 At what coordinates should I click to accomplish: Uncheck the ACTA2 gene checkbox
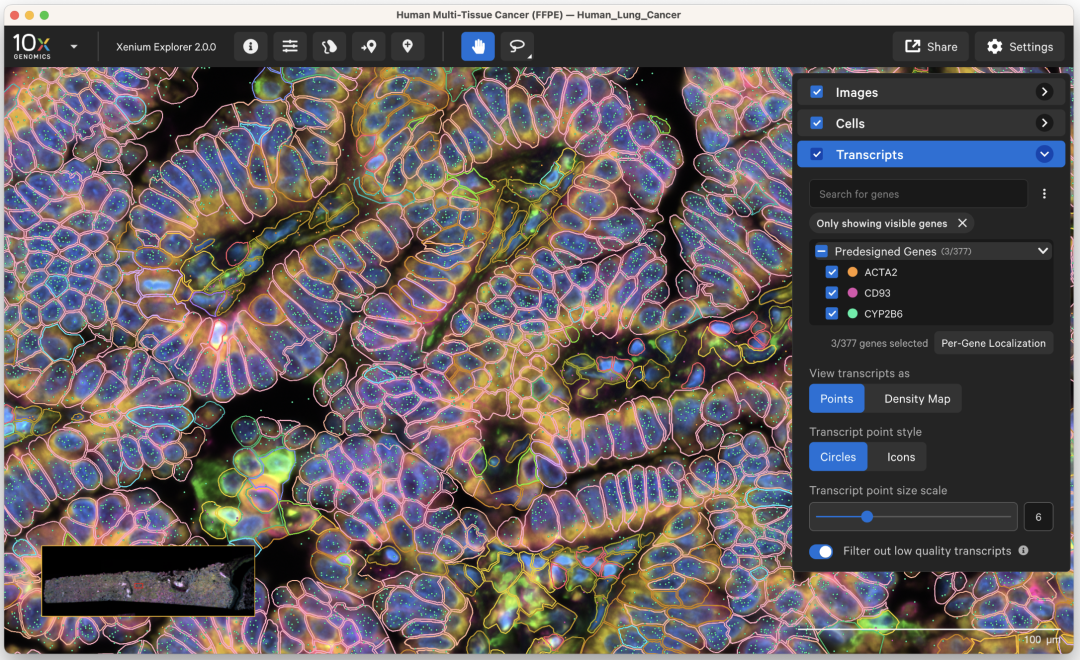pyautogui.click(x=832, y=272)
